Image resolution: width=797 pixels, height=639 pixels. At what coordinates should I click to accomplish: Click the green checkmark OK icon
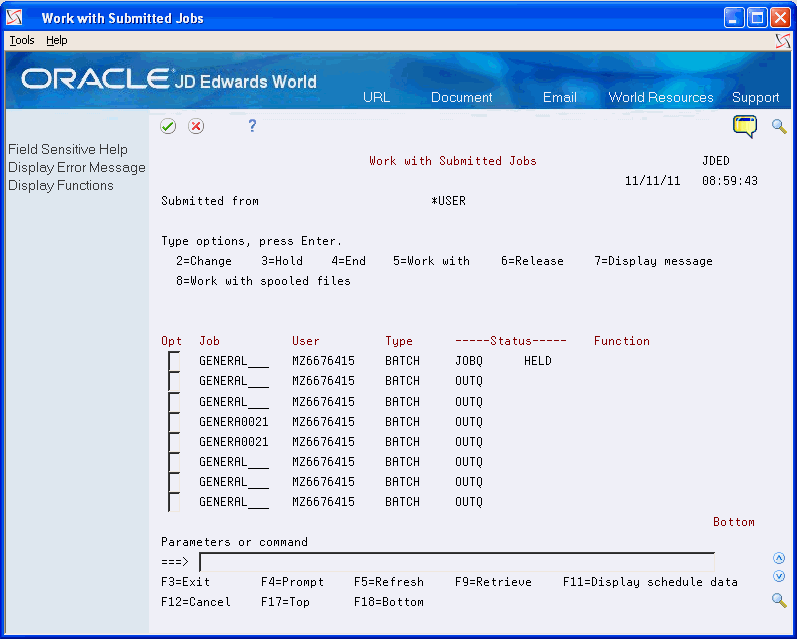pyautogui.click(x=168, y=126)
